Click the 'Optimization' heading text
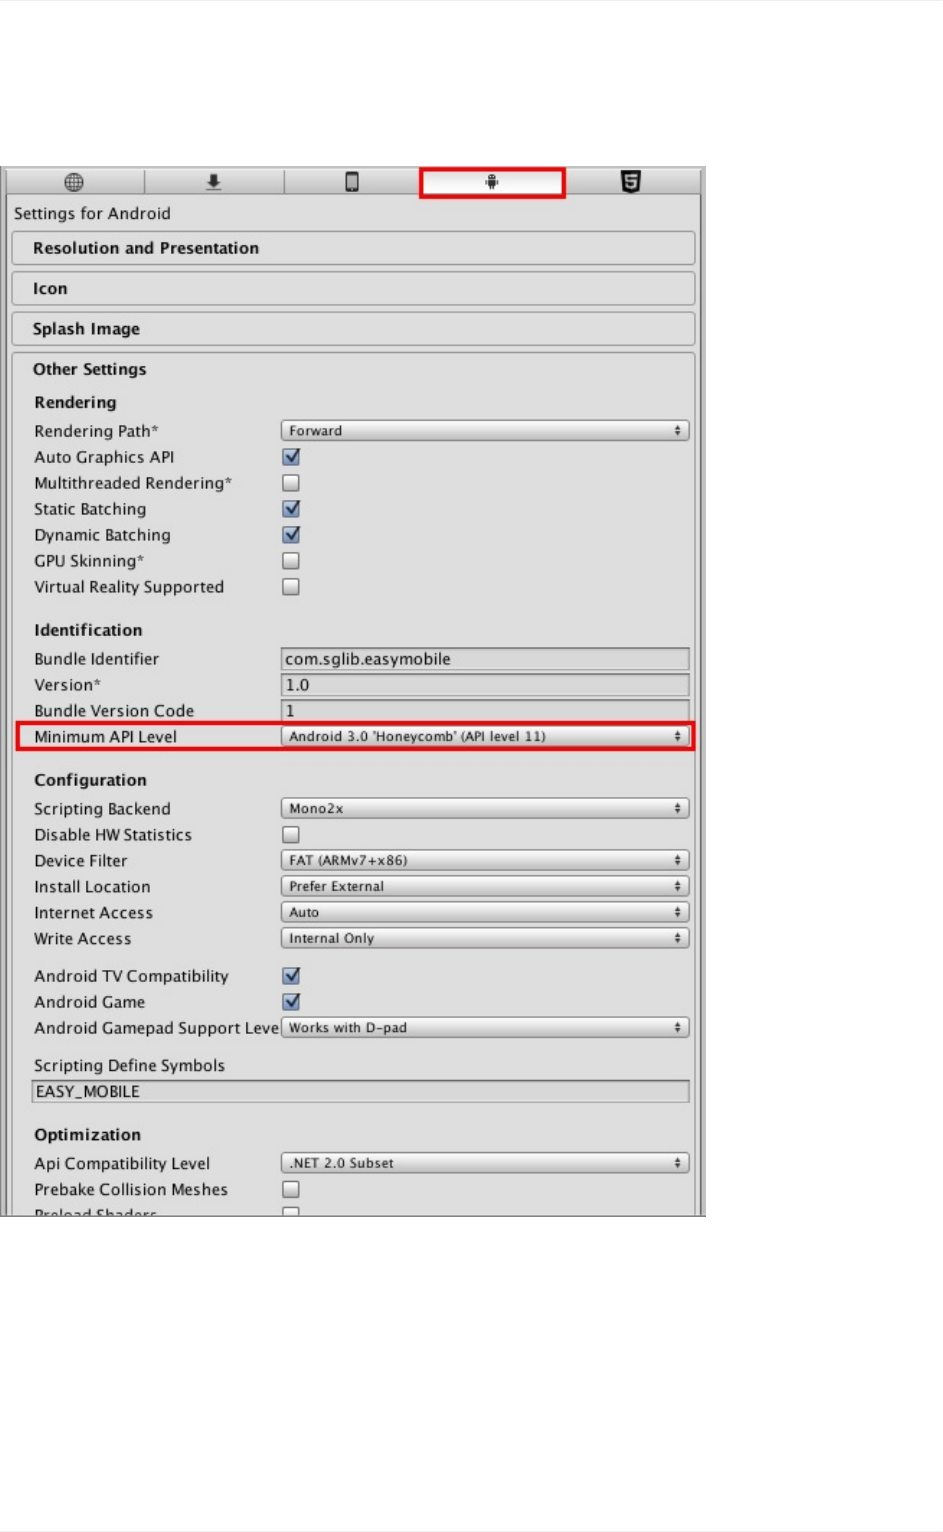943x1532 pixels. (x=87, y=1136)
